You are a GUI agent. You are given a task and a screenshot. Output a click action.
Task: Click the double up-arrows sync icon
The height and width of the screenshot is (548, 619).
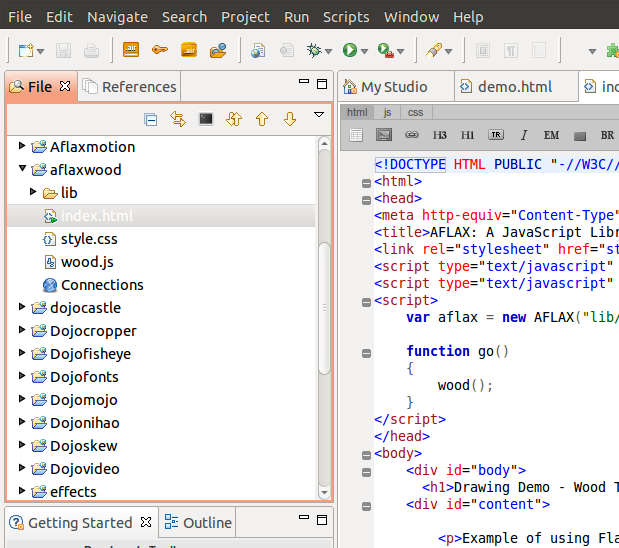pos(234,119)
